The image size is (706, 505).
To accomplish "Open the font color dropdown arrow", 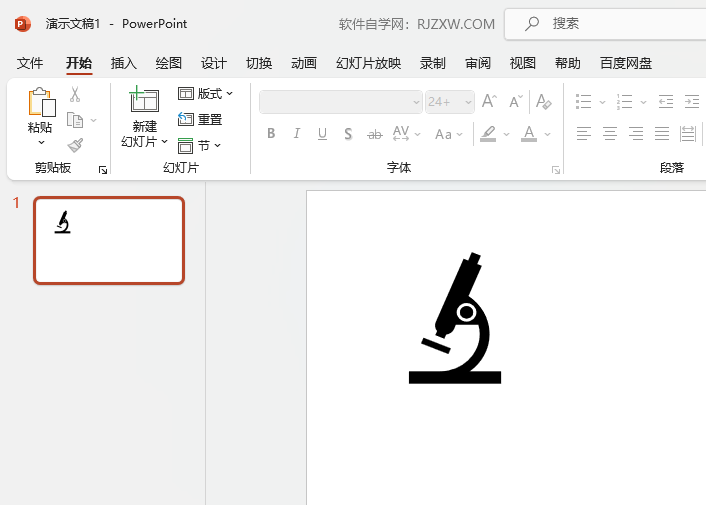I will [548, 134].
